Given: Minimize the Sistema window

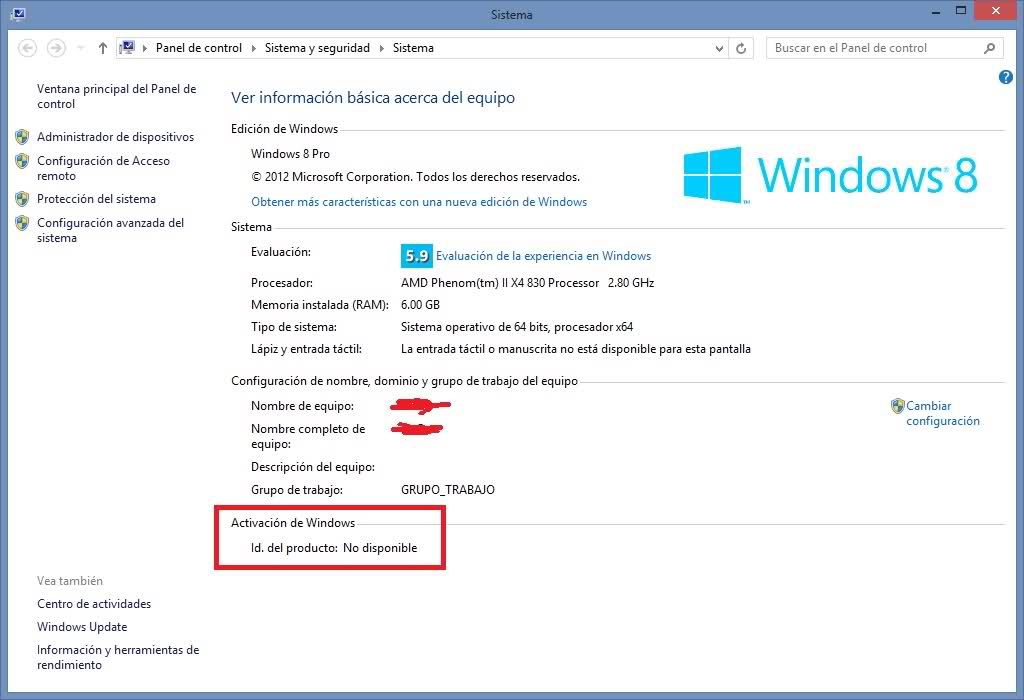Looking at the screenshot, I should 936,11.
